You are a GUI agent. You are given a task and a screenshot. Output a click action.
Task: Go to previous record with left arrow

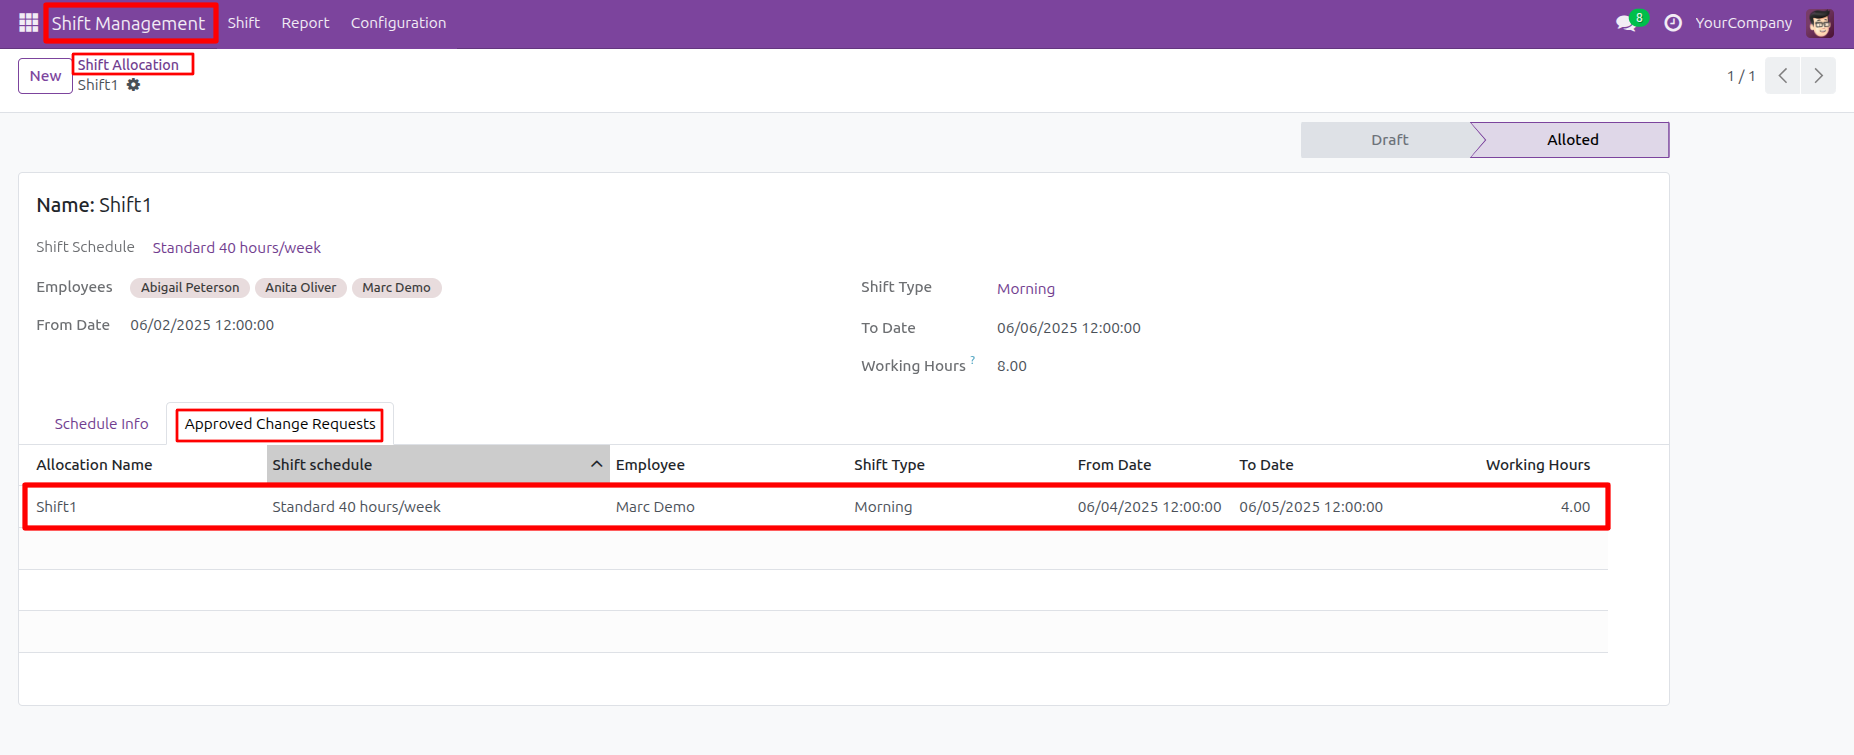pos(1783,76)
